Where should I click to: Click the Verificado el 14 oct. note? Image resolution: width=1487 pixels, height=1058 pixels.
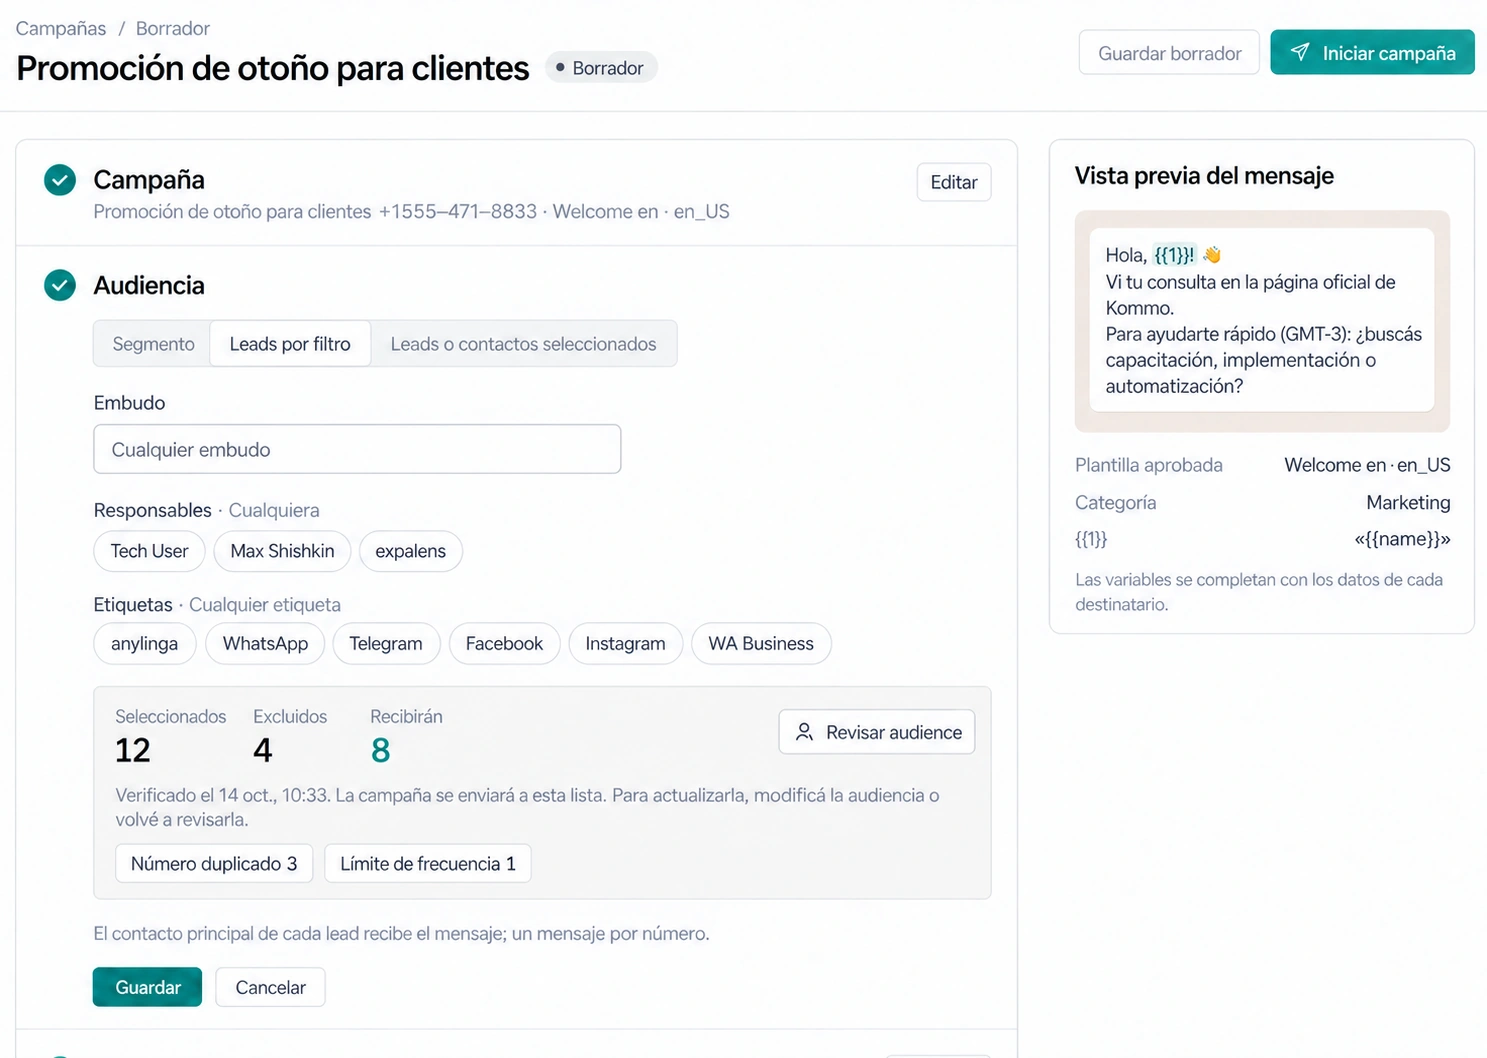pos(527,807)
